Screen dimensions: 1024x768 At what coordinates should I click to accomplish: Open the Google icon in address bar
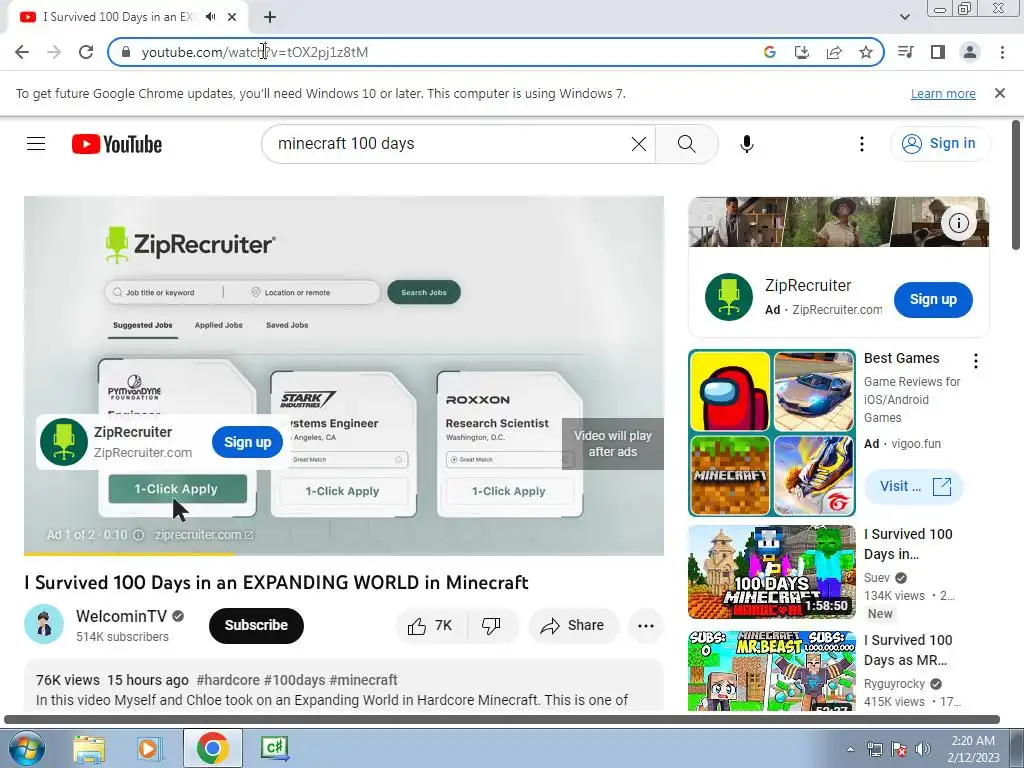pos(770,52)
